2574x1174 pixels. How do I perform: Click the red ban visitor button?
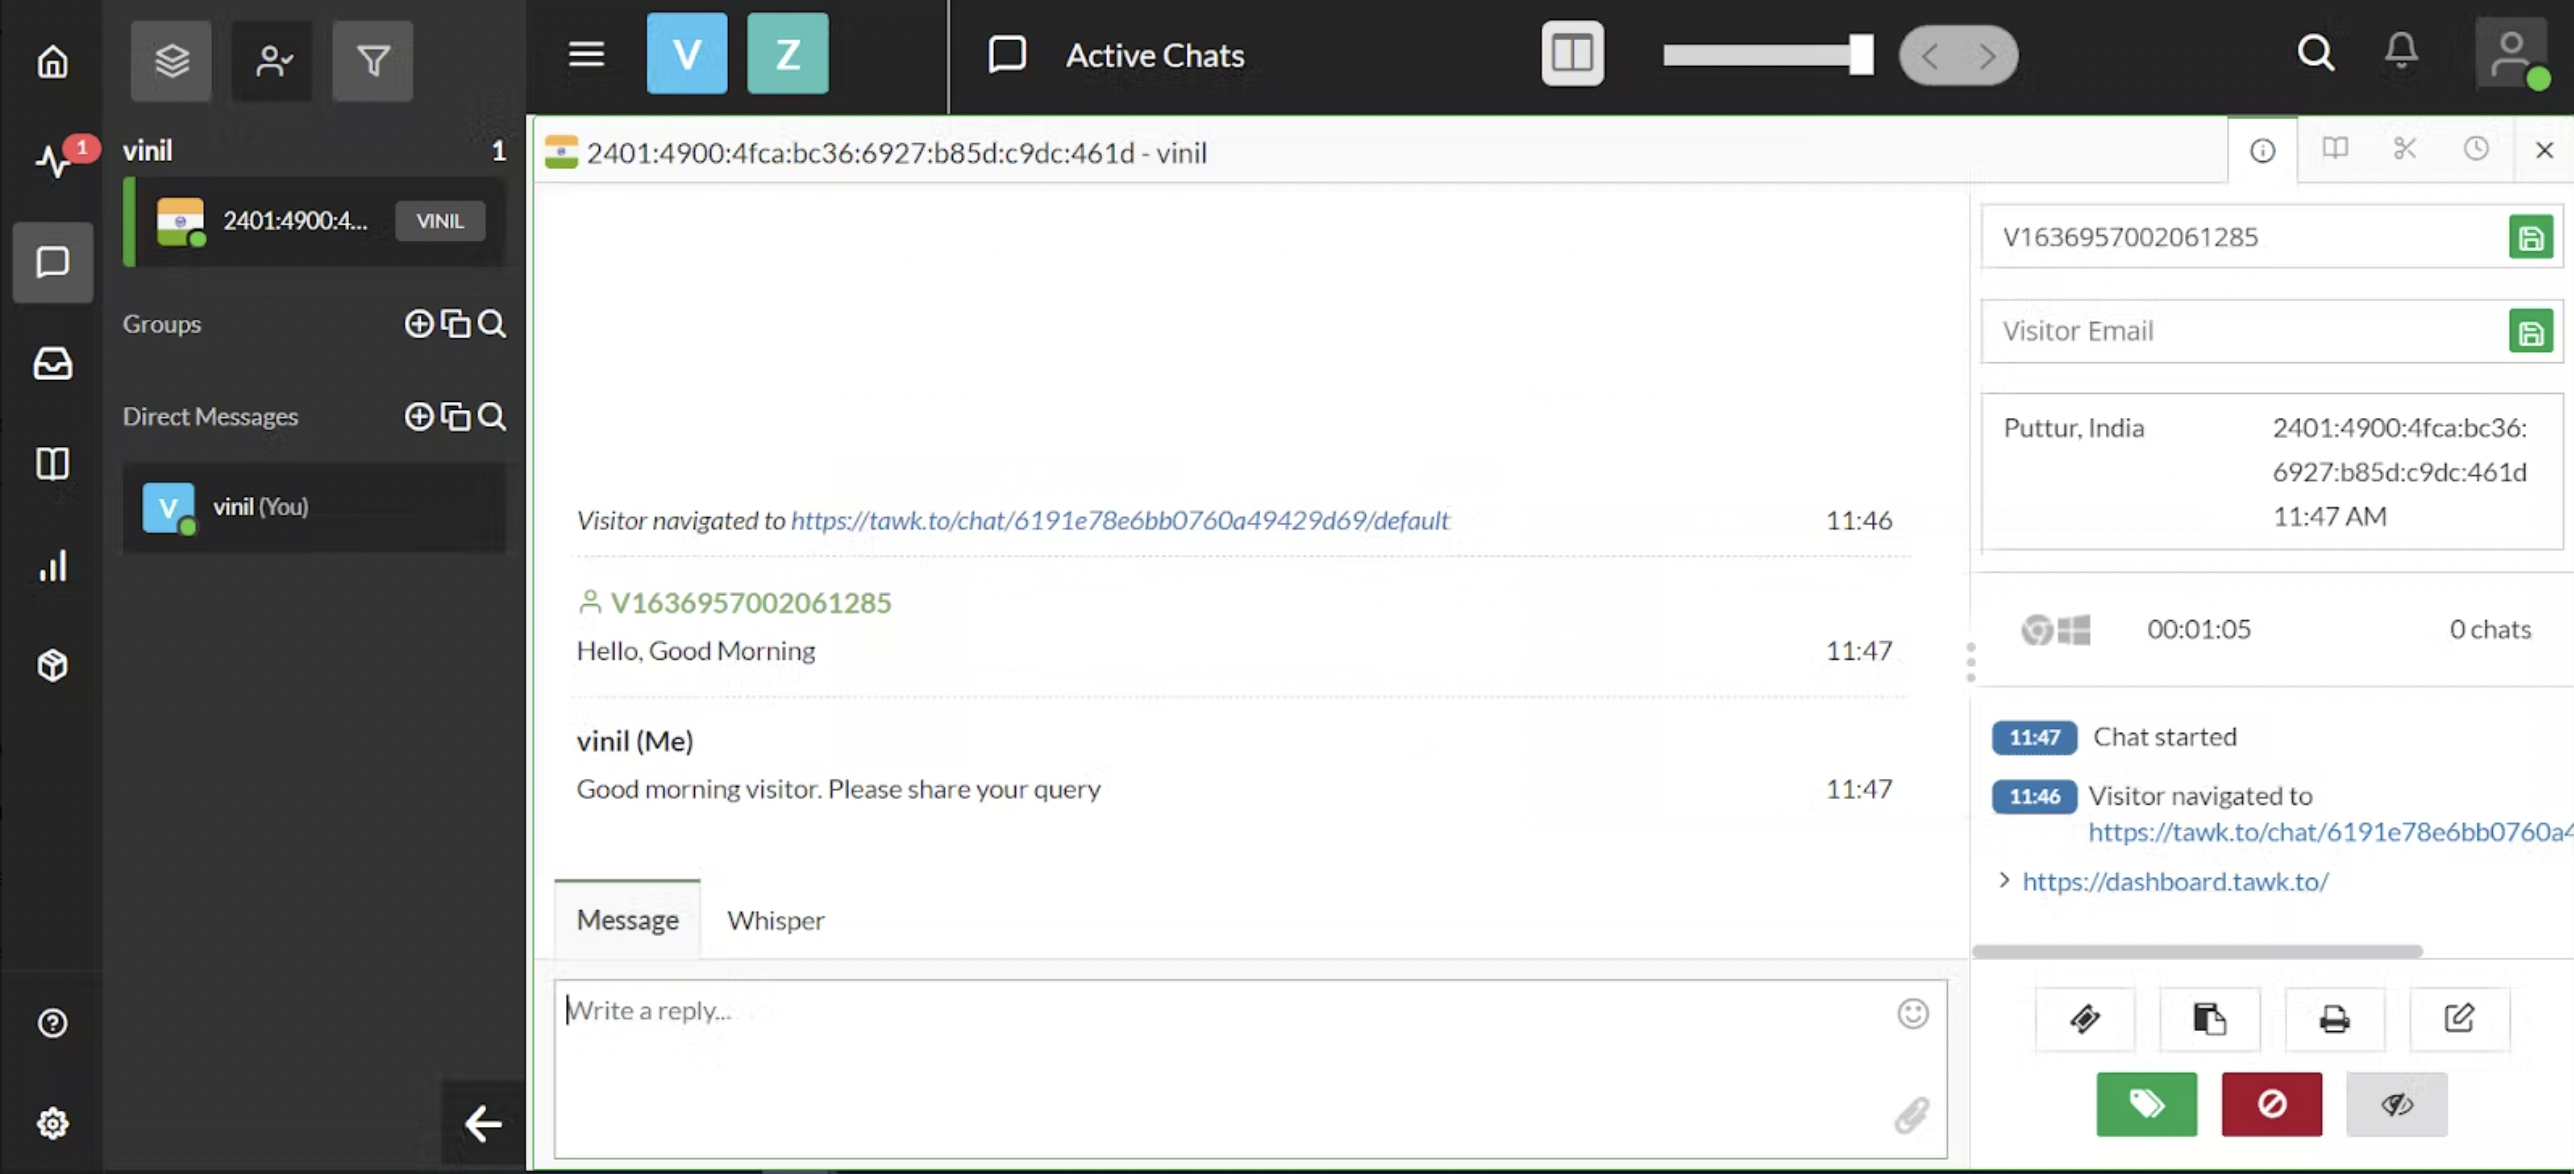point(2271,1104)
